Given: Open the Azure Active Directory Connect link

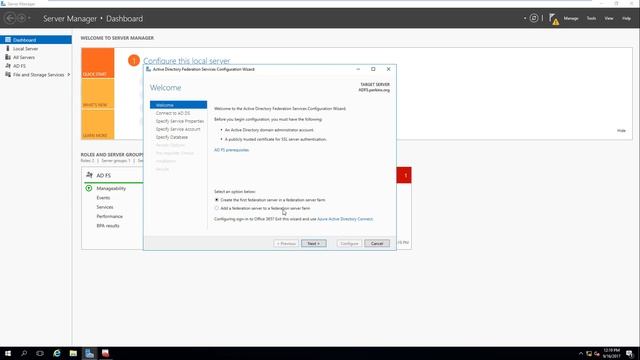Looking at the screenshot, I should click(x=345, y=219).
